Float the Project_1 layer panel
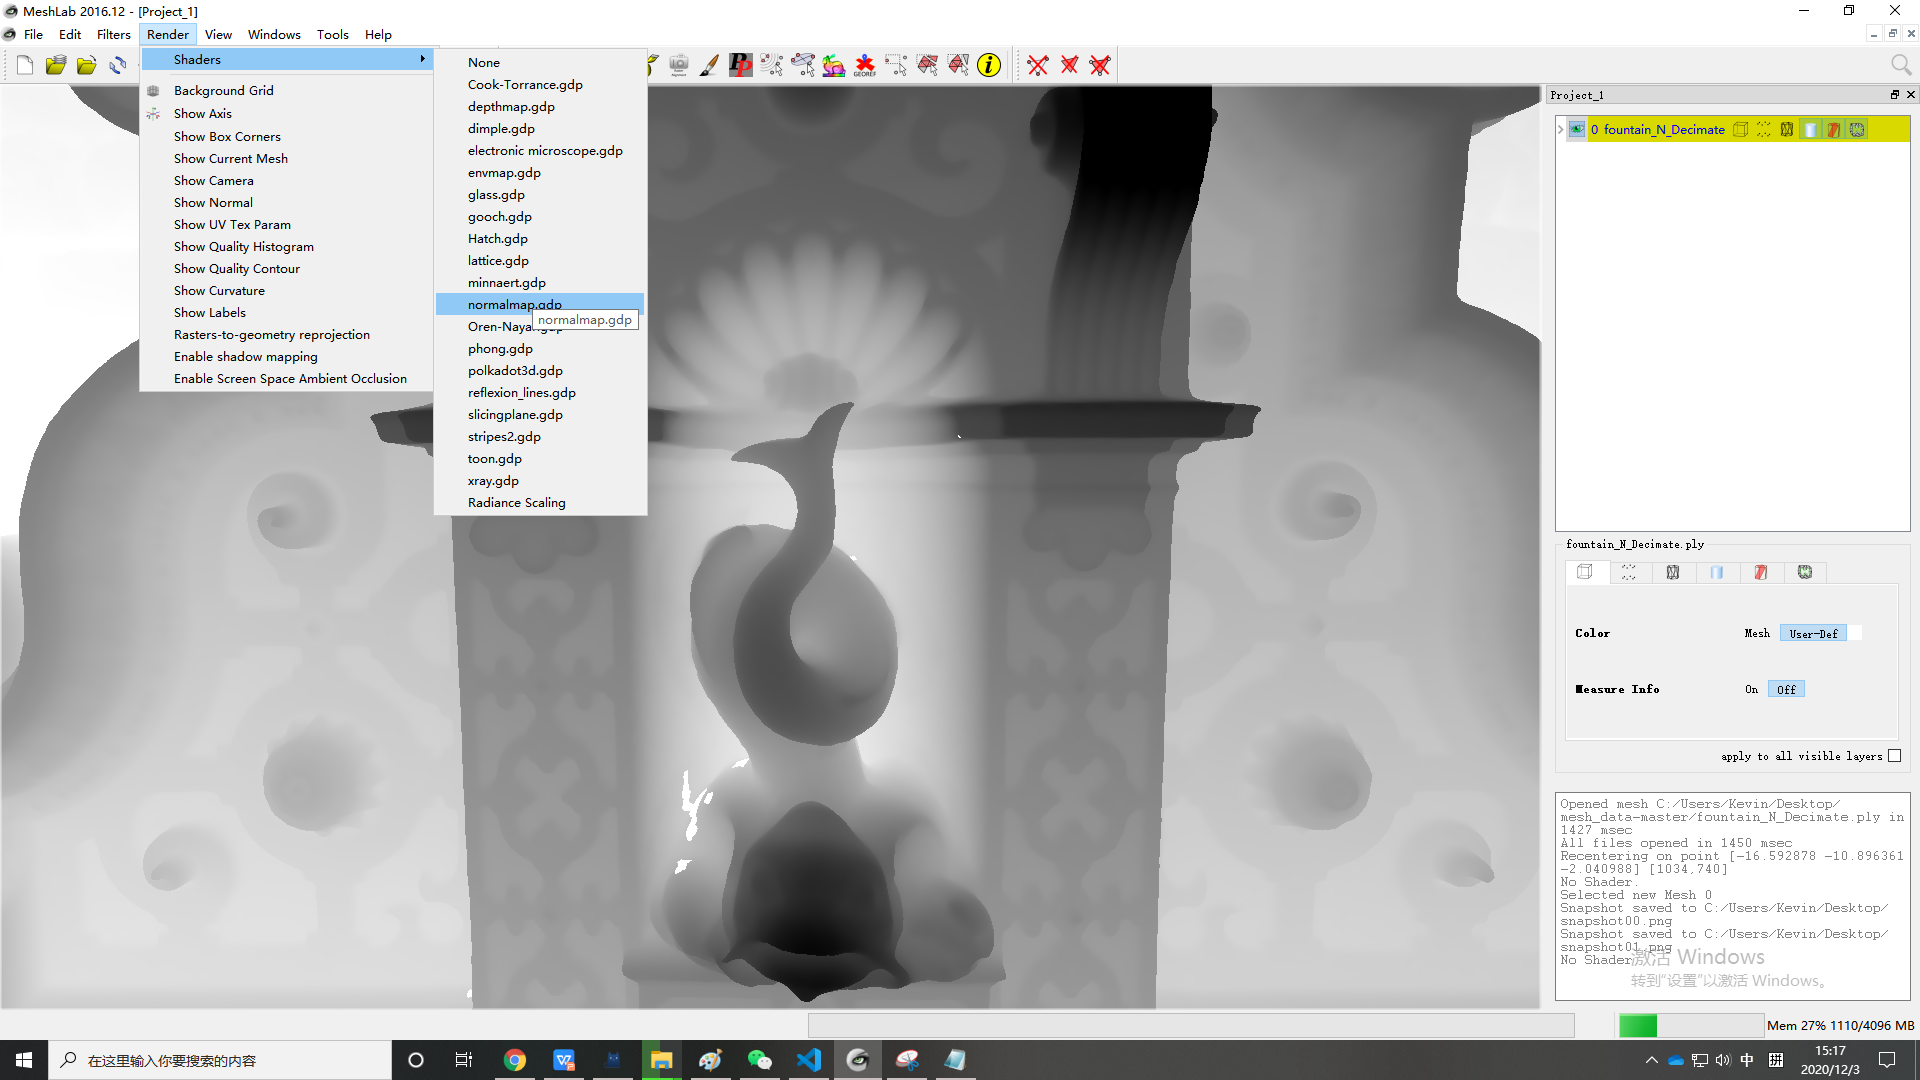This screenshot has width=1920, height=1080. point(1894,95)
